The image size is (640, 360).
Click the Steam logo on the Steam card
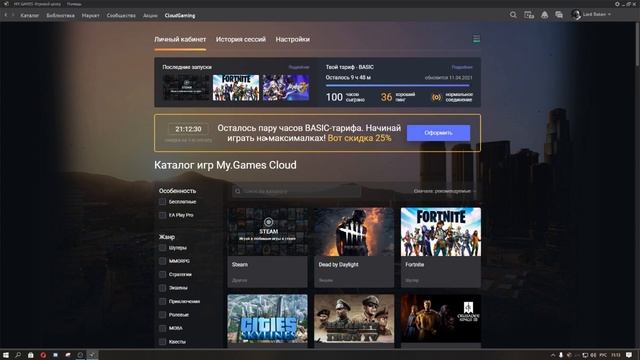click(x=268, y=222)
